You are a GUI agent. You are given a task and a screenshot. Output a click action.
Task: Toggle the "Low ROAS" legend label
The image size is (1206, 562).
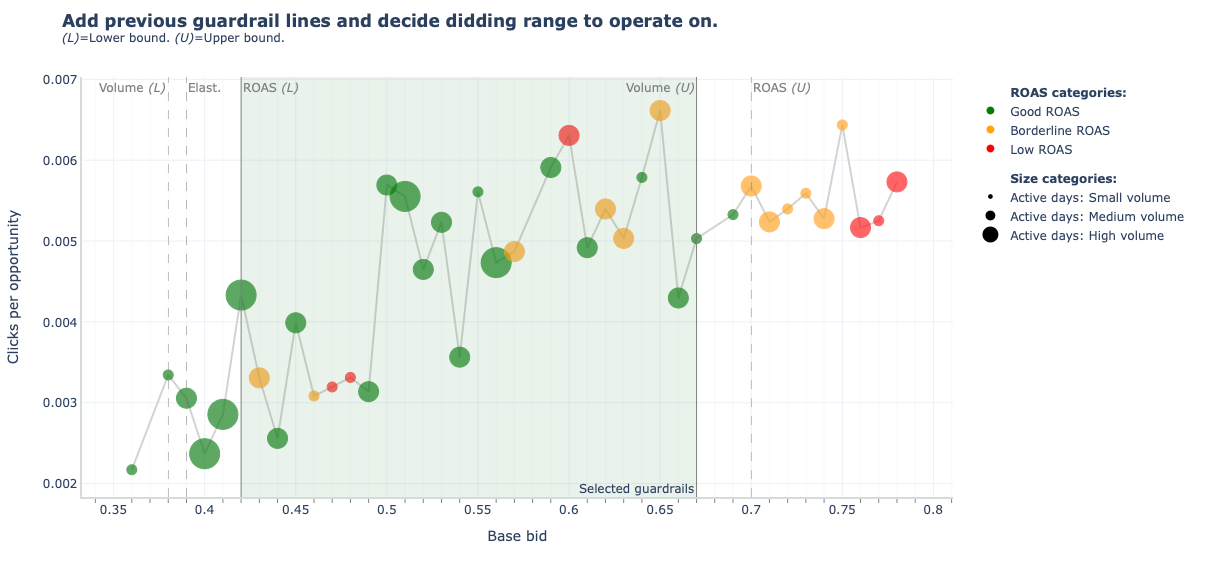[1040, 150]
